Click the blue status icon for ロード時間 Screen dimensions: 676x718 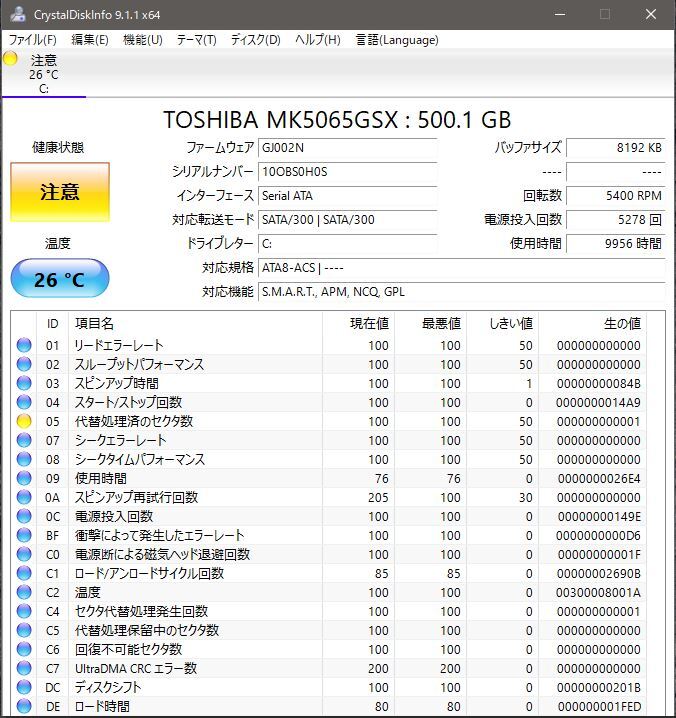coord(24,706)
